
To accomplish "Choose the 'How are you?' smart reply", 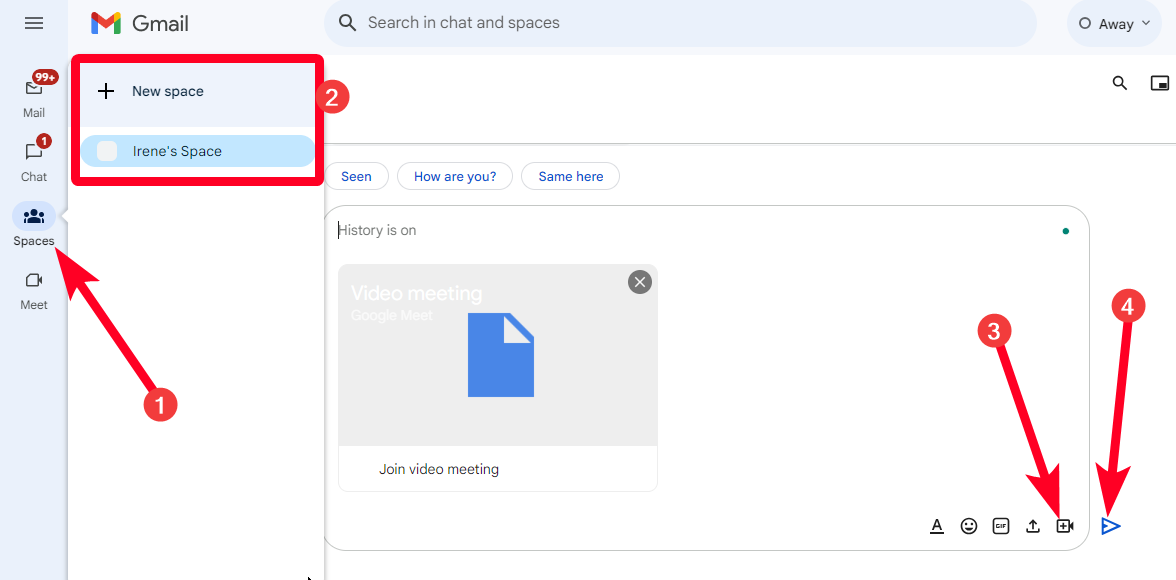I will (x=455, y=176).
